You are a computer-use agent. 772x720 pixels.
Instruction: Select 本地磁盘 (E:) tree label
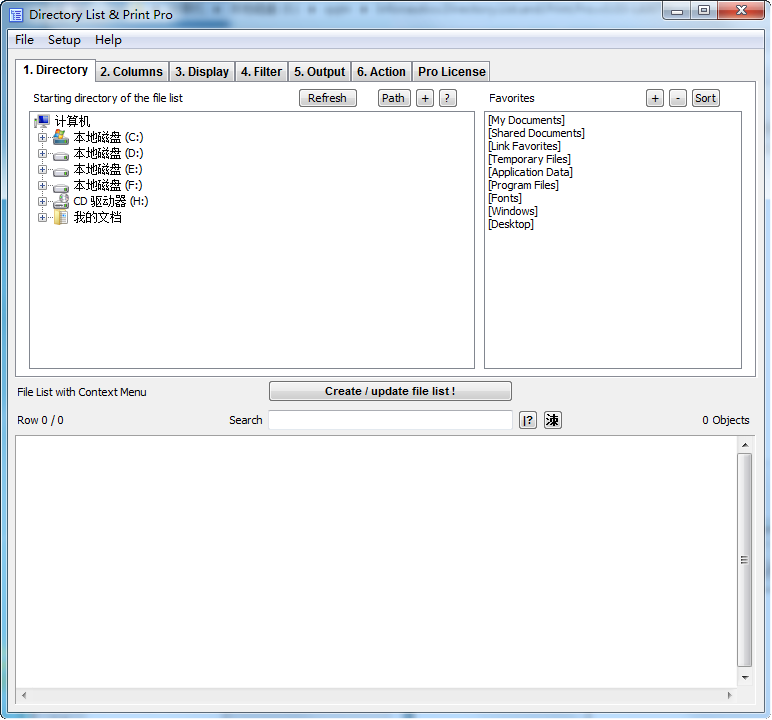(108, 169)
